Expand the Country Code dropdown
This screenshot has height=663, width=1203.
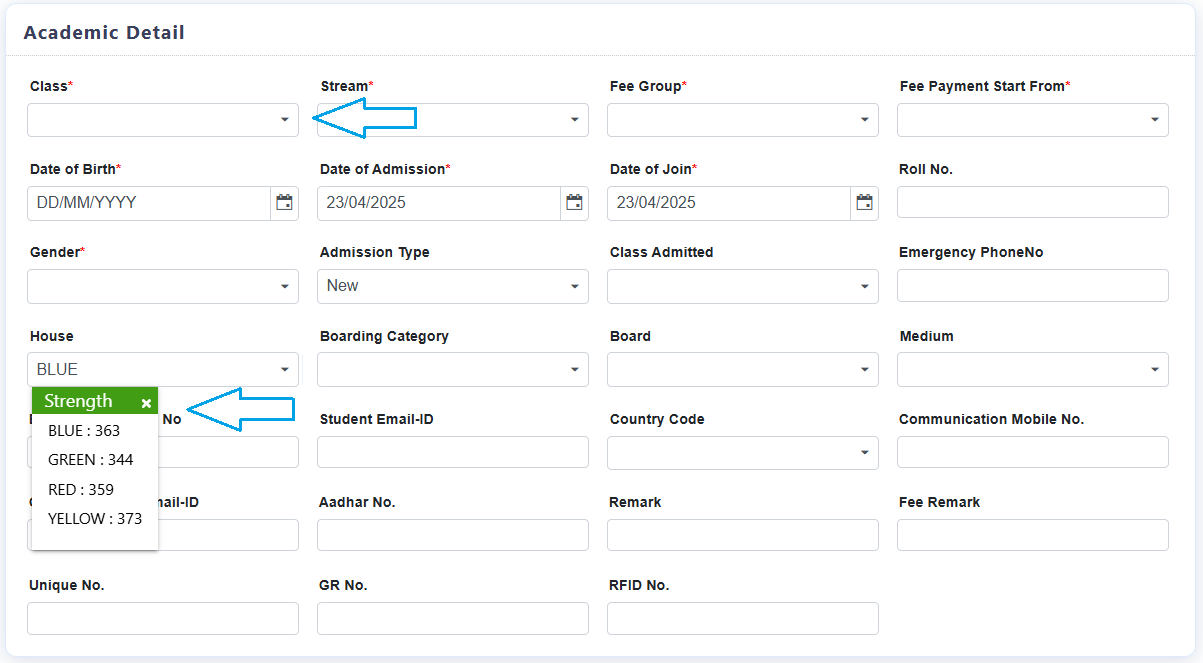pyautogui.click(x=743, y=453)
